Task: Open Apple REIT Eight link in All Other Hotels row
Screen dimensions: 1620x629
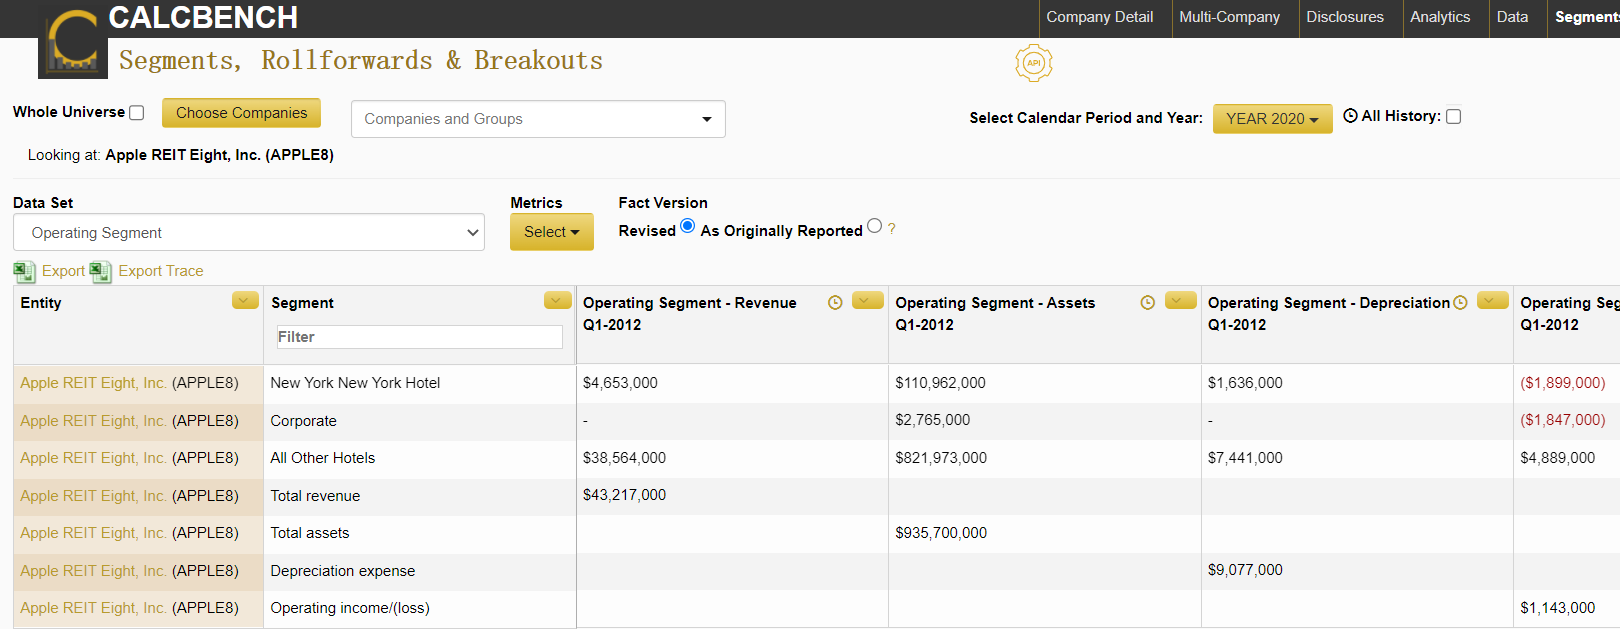Action: [93, 458]
